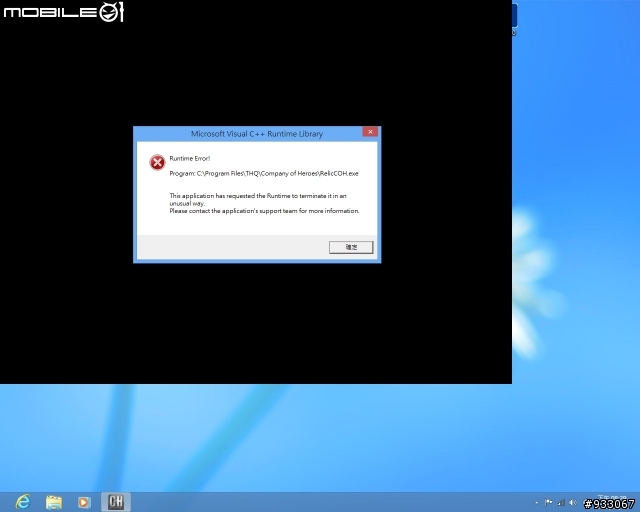Select the Company of Heroes taskbar button
The width and height of the screenshot is (640, 512).
coord(116,501)
